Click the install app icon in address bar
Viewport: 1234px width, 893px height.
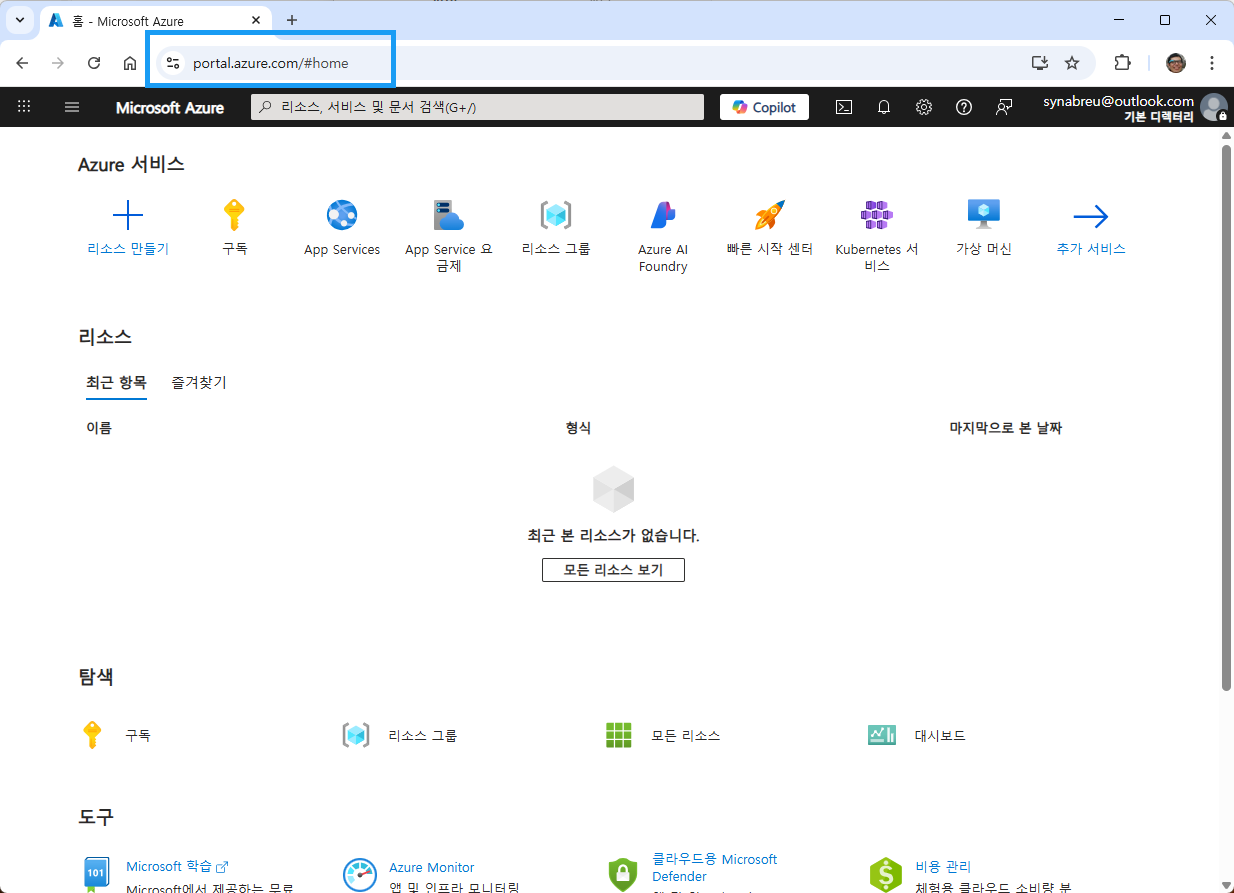pos(1040,63)
